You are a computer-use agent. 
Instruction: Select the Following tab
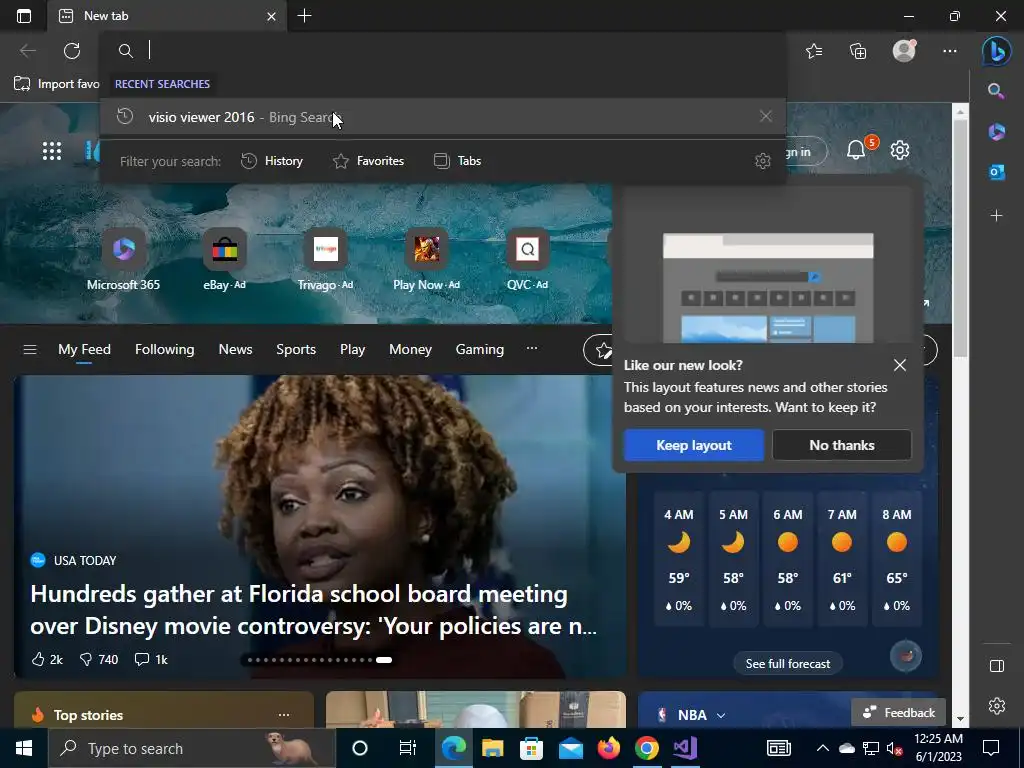(165, 349)
